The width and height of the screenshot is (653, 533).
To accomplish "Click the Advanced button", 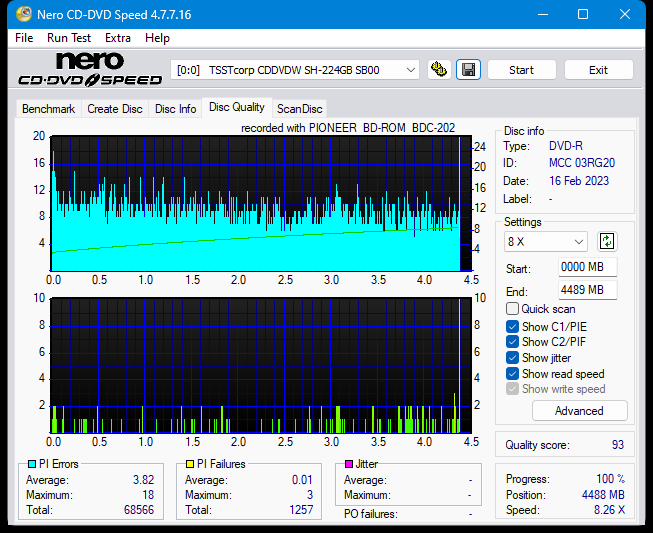I will point(579,411).
